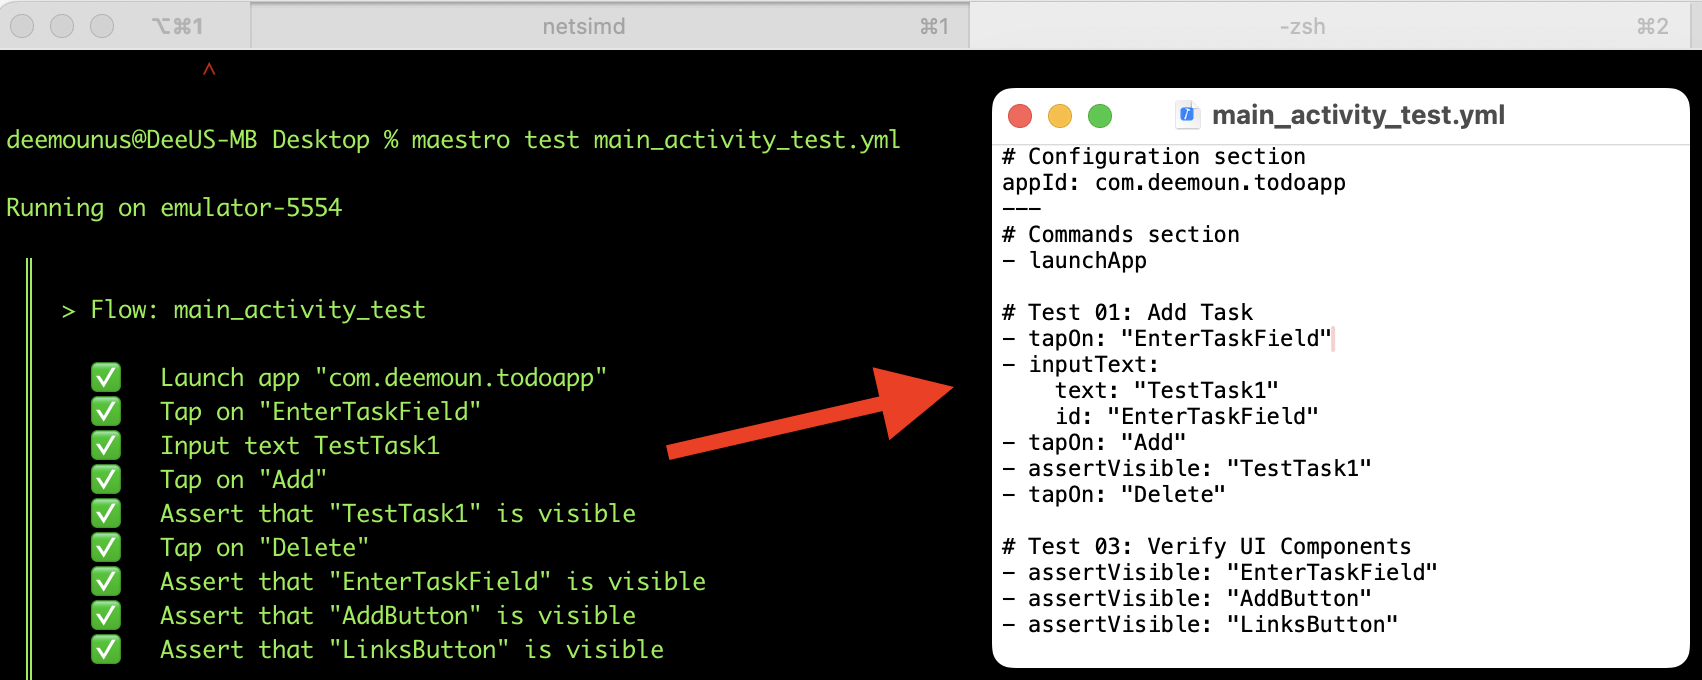Viewport: 1702px width, 680px height.
Task: Click "# Configuration section" comment in editor
Action: [1154, 157]
